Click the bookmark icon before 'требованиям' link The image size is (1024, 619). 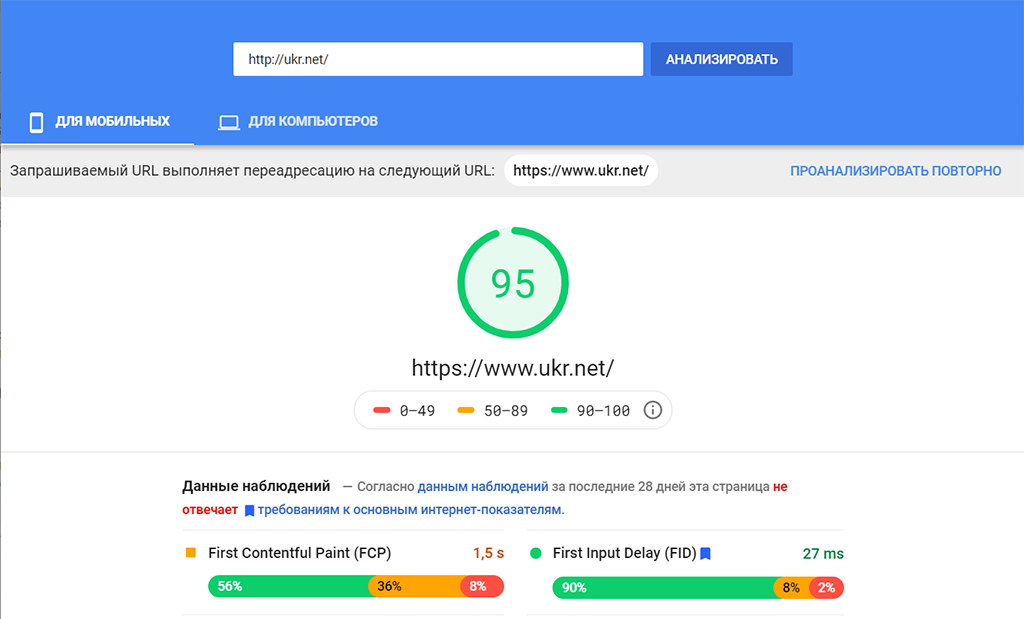249,510
